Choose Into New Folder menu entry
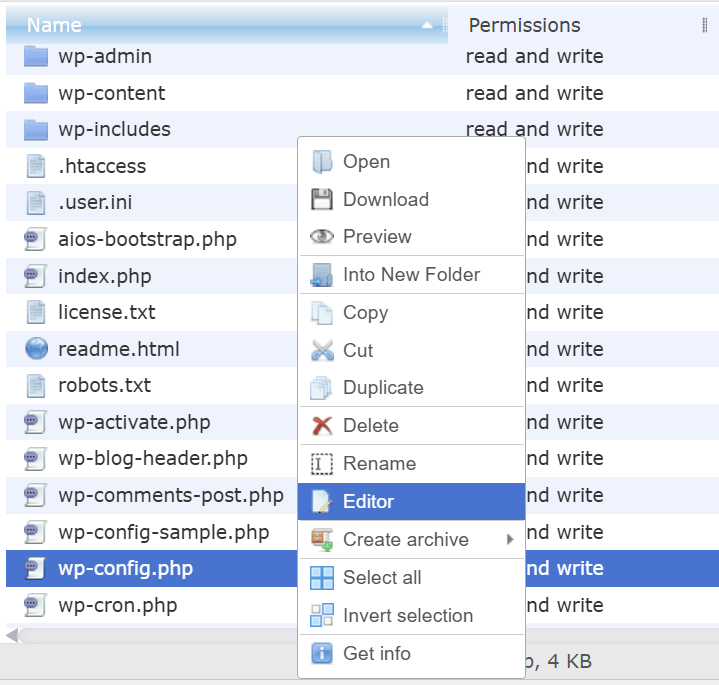 pos(411,275)
